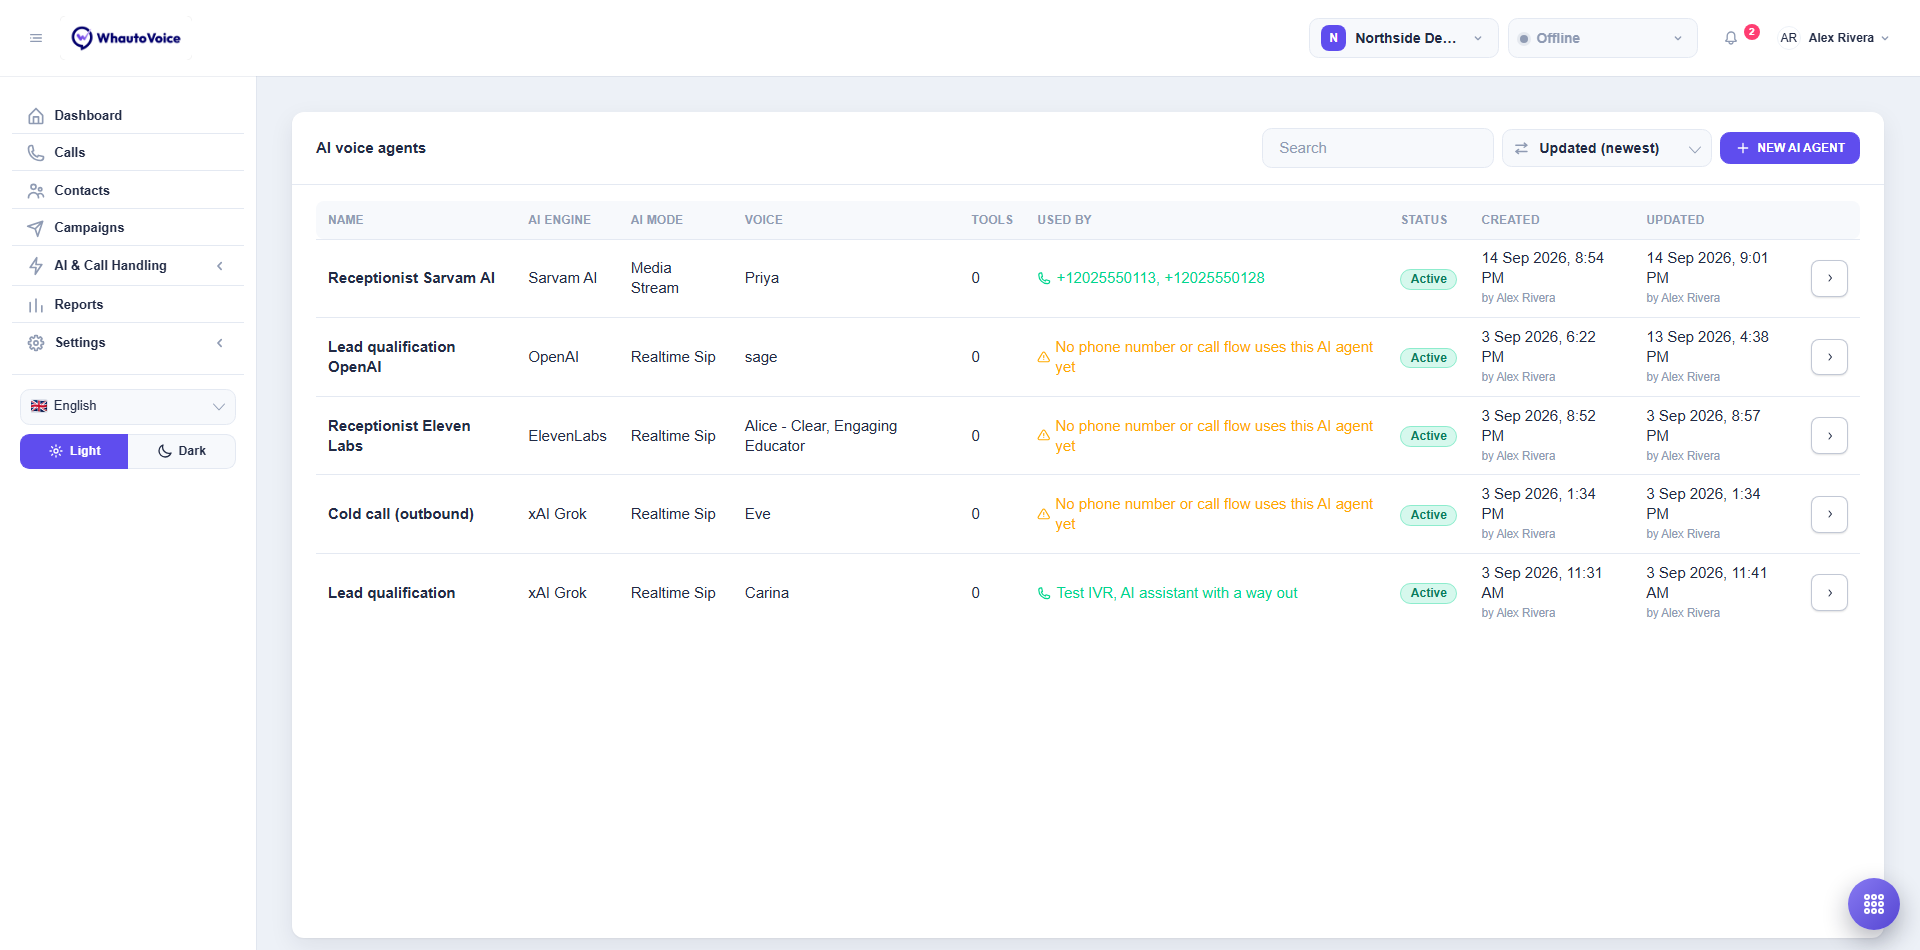Viewport: 1920px width, 950px height.
Task: Open the Campaigns menu item
Action: [x=128, y=228]
